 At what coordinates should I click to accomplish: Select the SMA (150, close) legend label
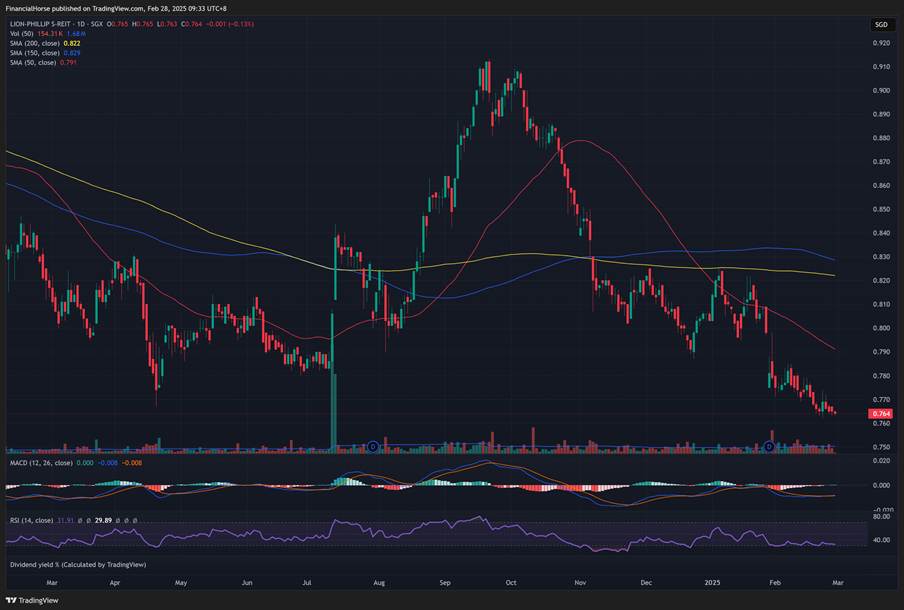pyautogui.click(x=32, y=53)
